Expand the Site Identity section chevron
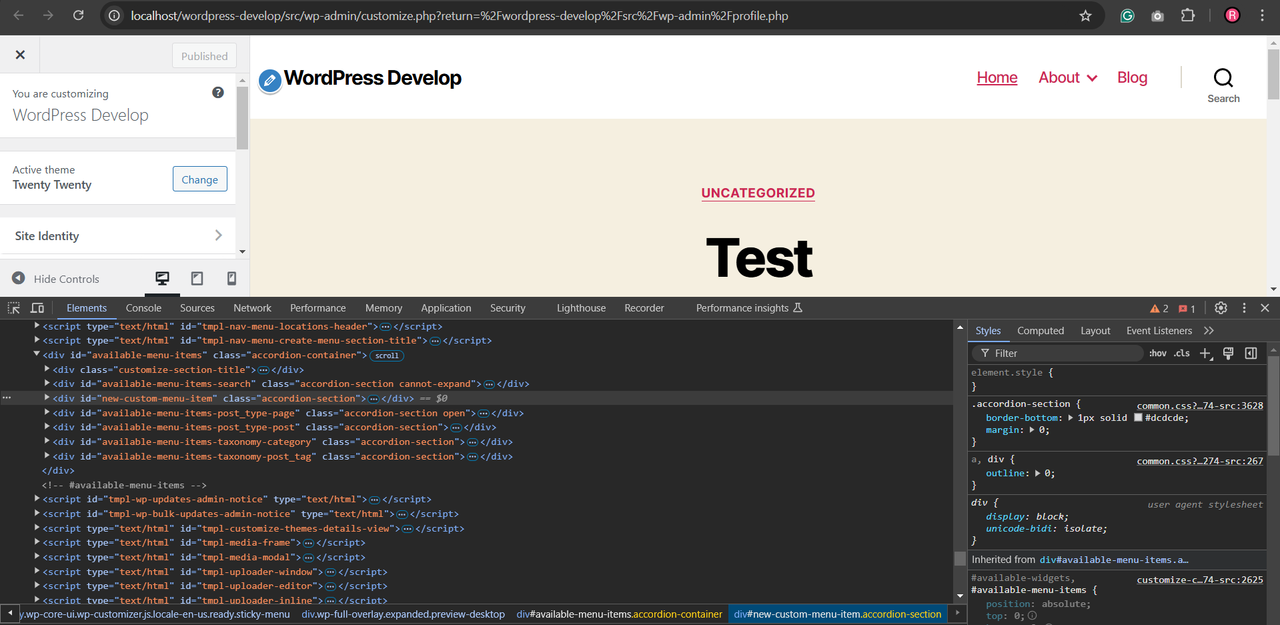 219,236
